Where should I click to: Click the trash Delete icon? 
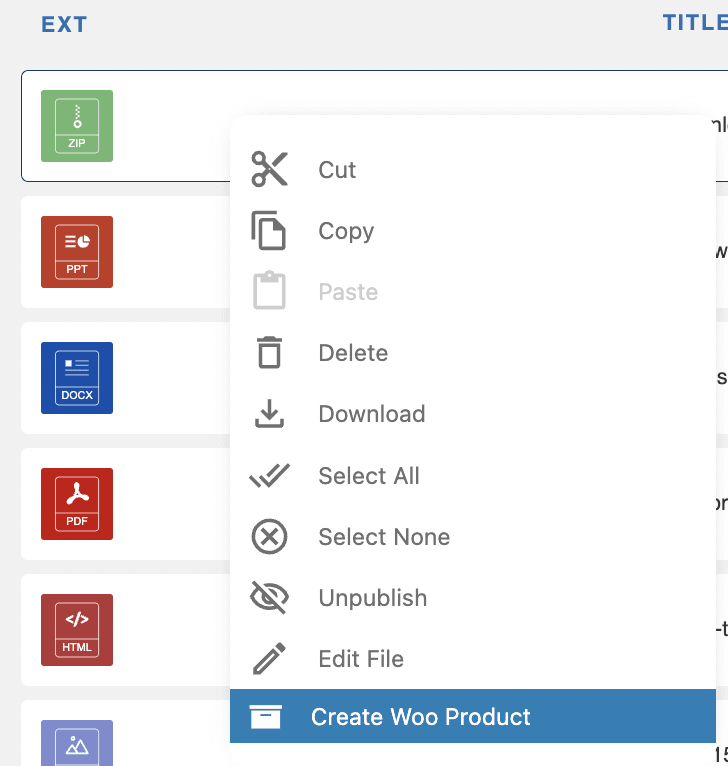(x=268, y=353)
